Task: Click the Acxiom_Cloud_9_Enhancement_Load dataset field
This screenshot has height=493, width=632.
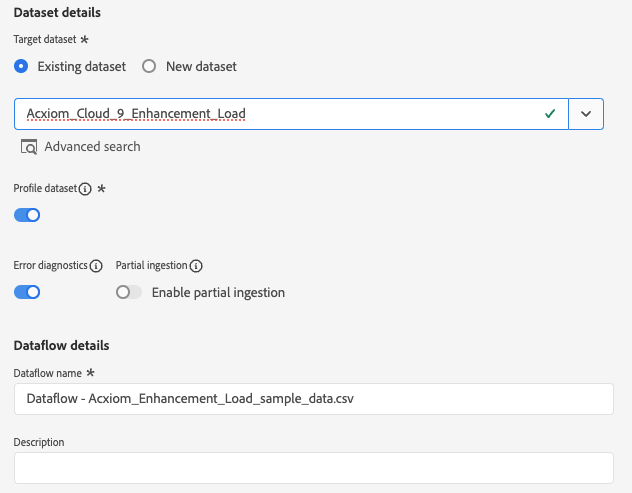Action: point(280,114)
